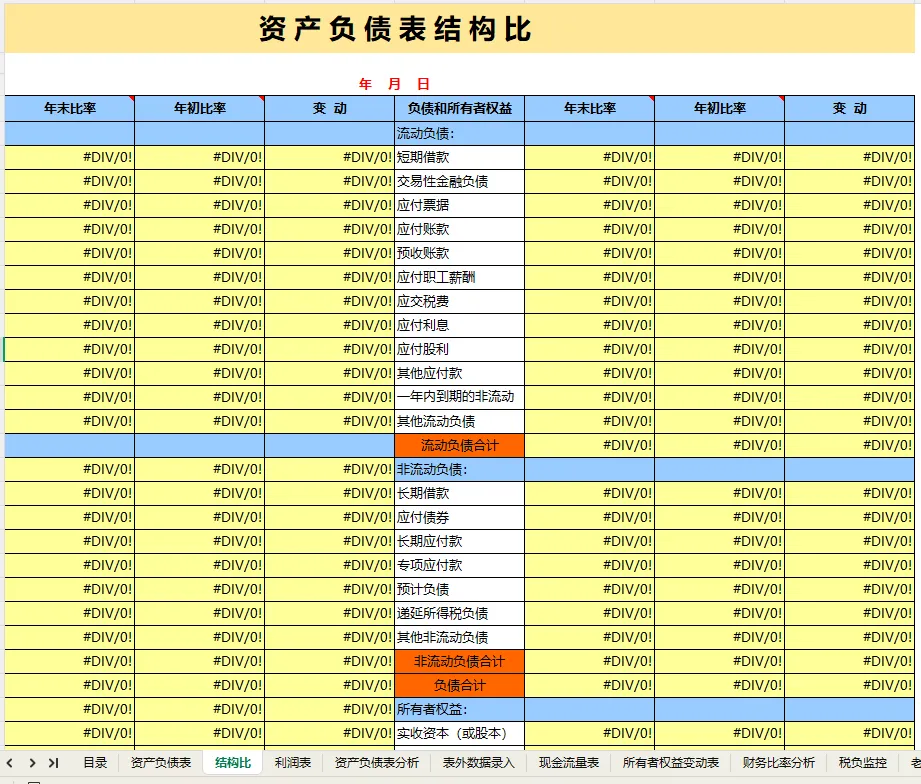Select #DIV/0! cell immediately right of 流动负债合计
The width and height of the screenshot is (921, 784).
[590, 445]
